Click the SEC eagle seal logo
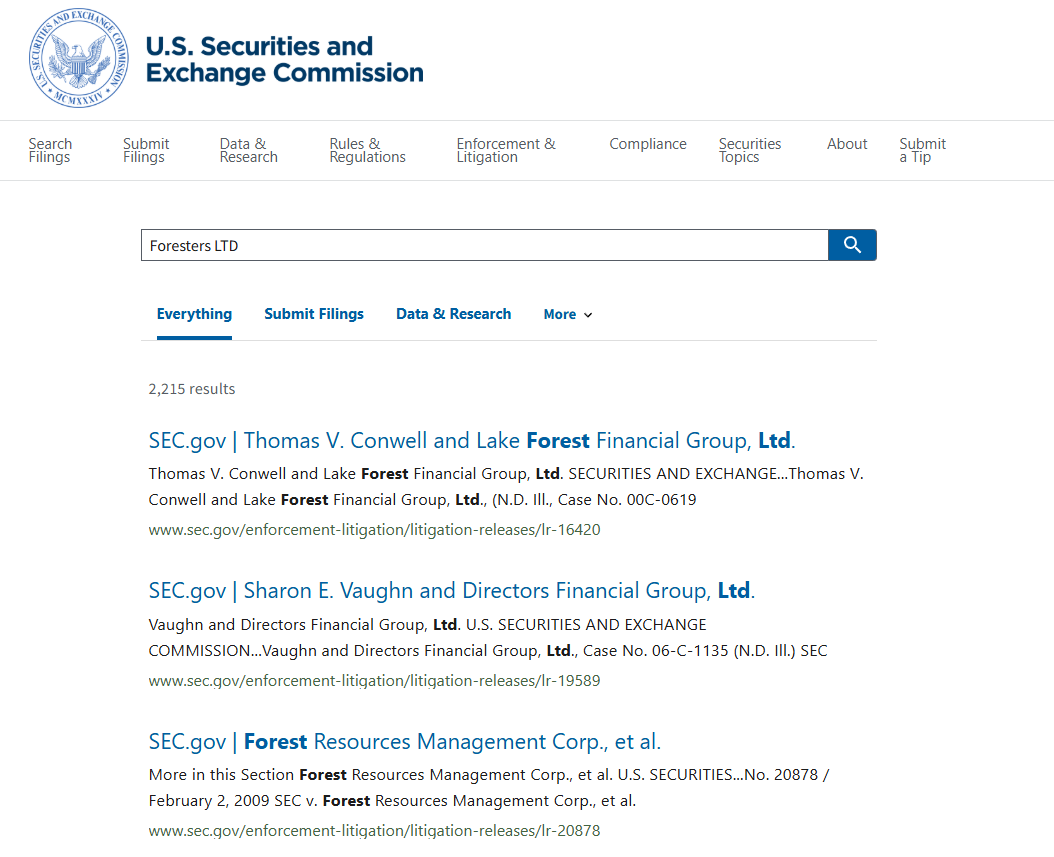The image size is (1054, 857). (x=79, y=59)
